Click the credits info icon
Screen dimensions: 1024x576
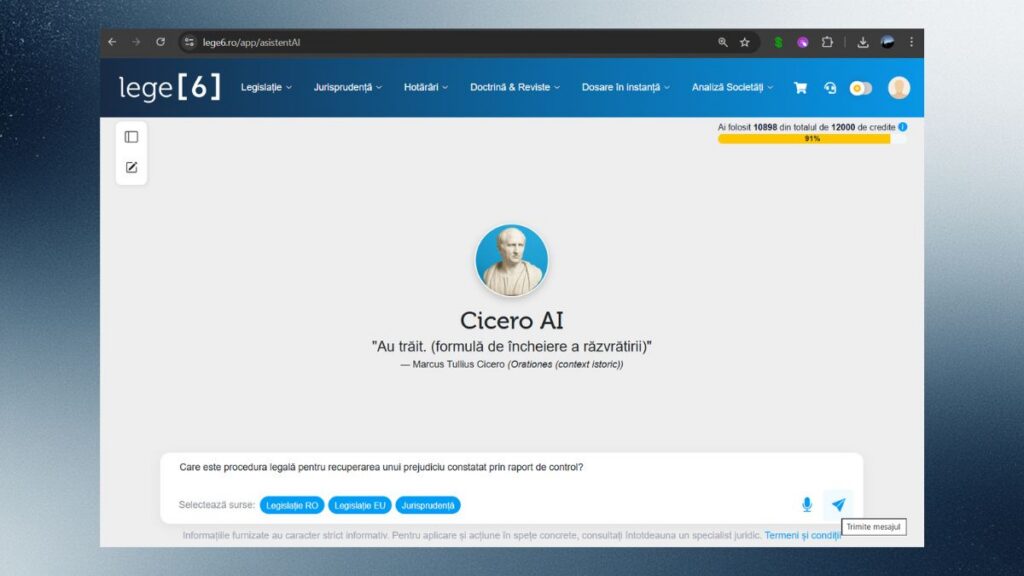903,127
